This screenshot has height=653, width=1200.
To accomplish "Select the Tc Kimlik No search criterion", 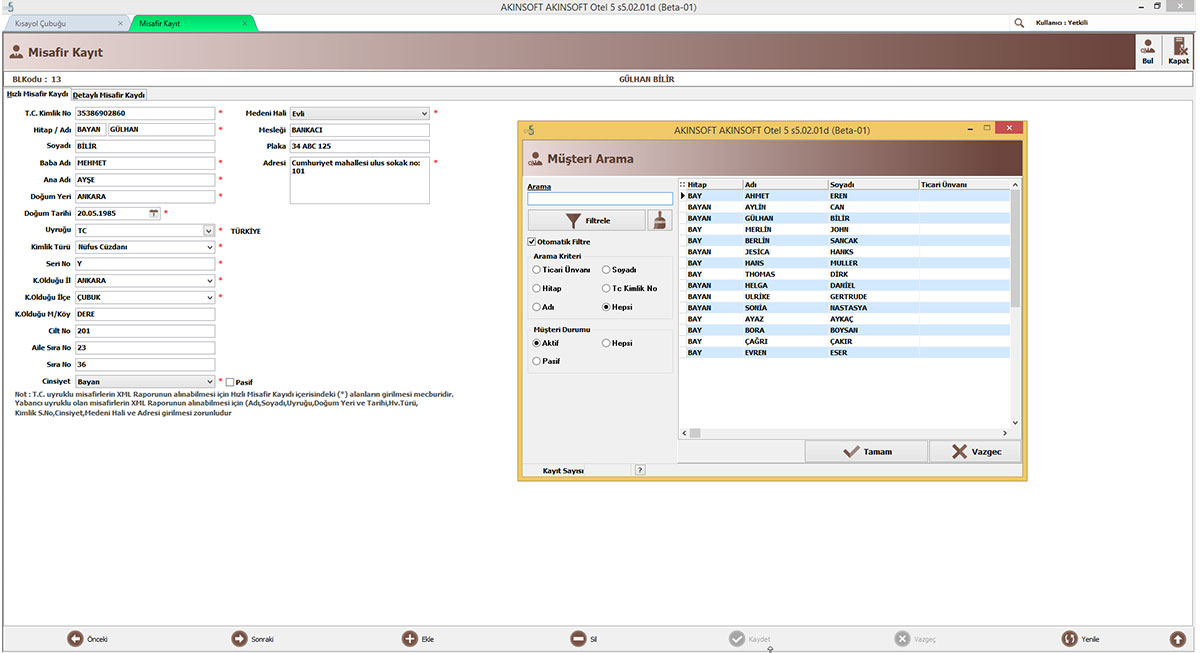I will (606, 288).
